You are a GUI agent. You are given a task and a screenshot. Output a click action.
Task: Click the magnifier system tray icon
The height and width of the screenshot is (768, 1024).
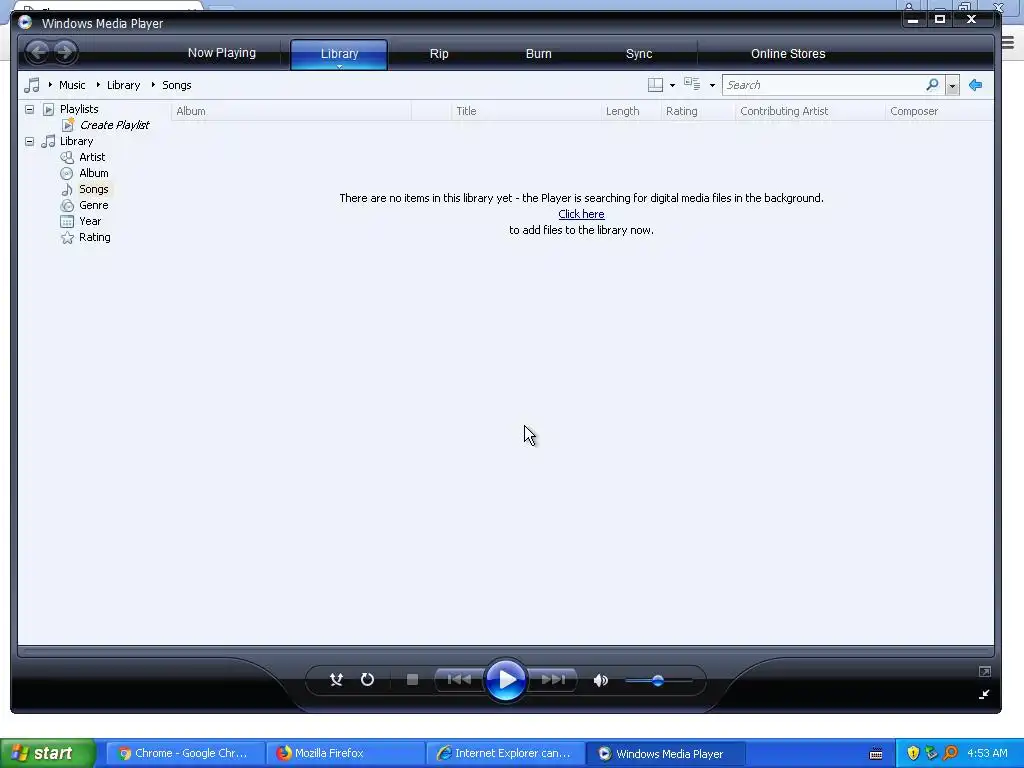(951, 753)
